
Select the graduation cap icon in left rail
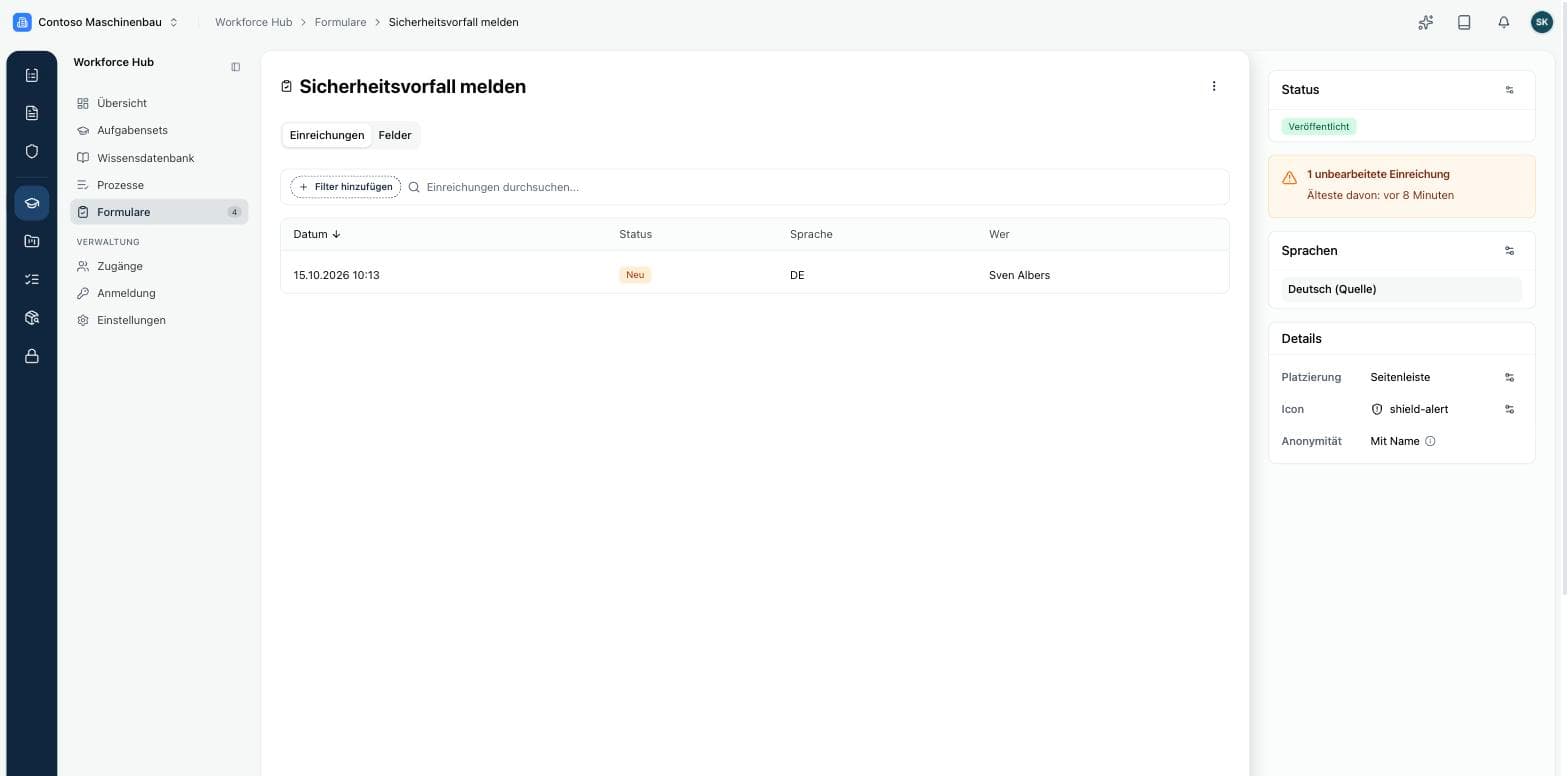pos(32,203)
